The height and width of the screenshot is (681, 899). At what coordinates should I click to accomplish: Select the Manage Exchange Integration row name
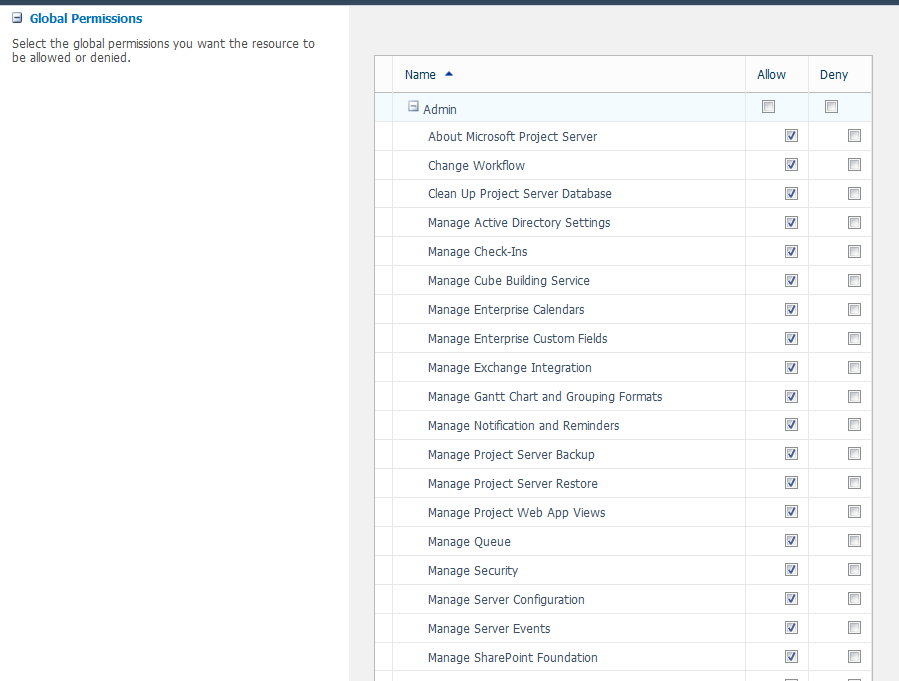click(509, 368)
